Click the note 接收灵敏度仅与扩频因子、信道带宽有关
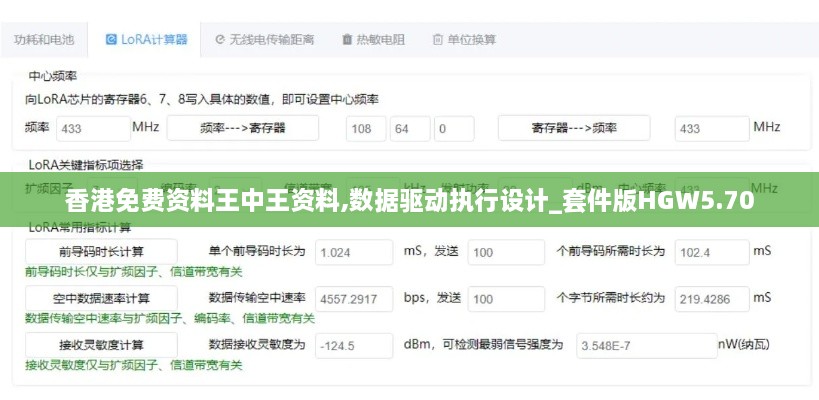This screenshot has width=819, height=400. point(134,365)
